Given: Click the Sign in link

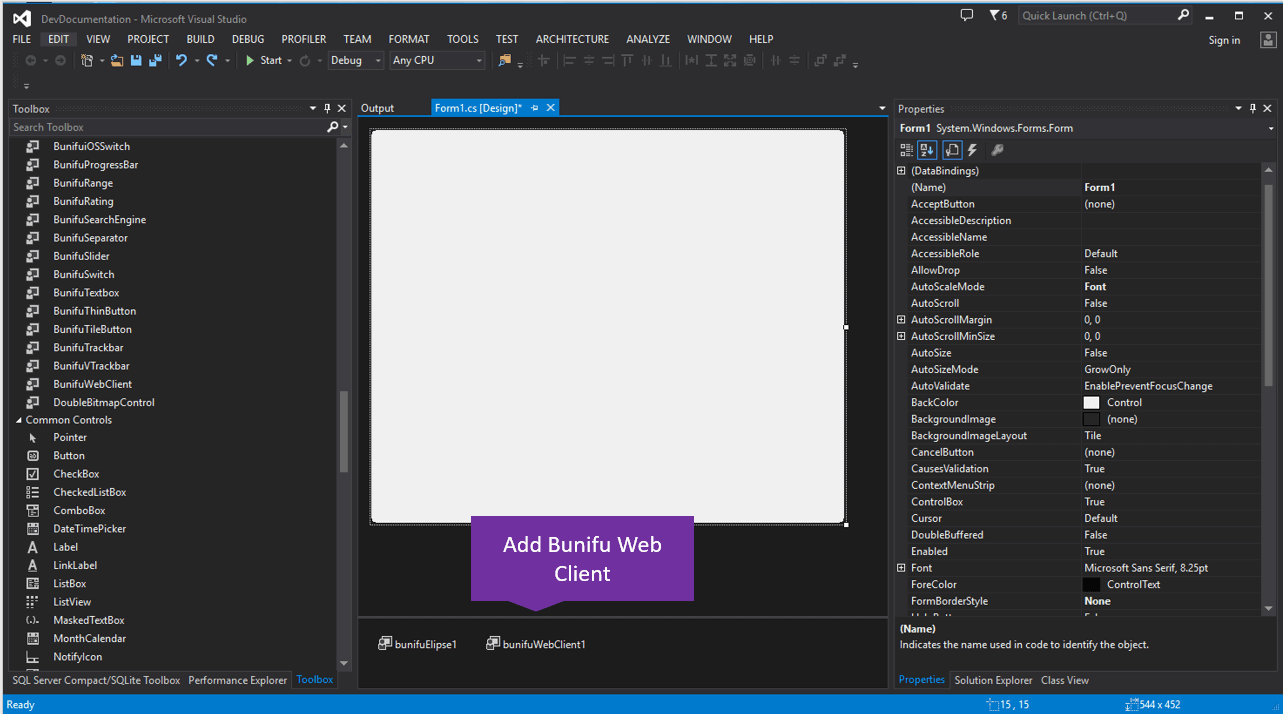Looking at the screenshot, I should click(x=1224, y=40).
